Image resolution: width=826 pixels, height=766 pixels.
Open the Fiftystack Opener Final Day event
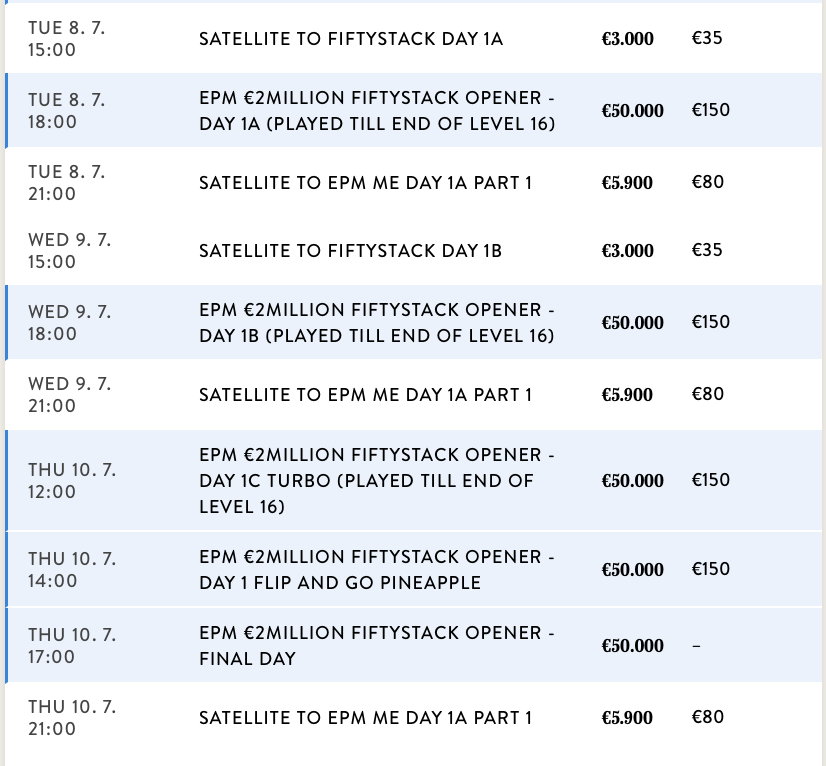tap(376, 646)
